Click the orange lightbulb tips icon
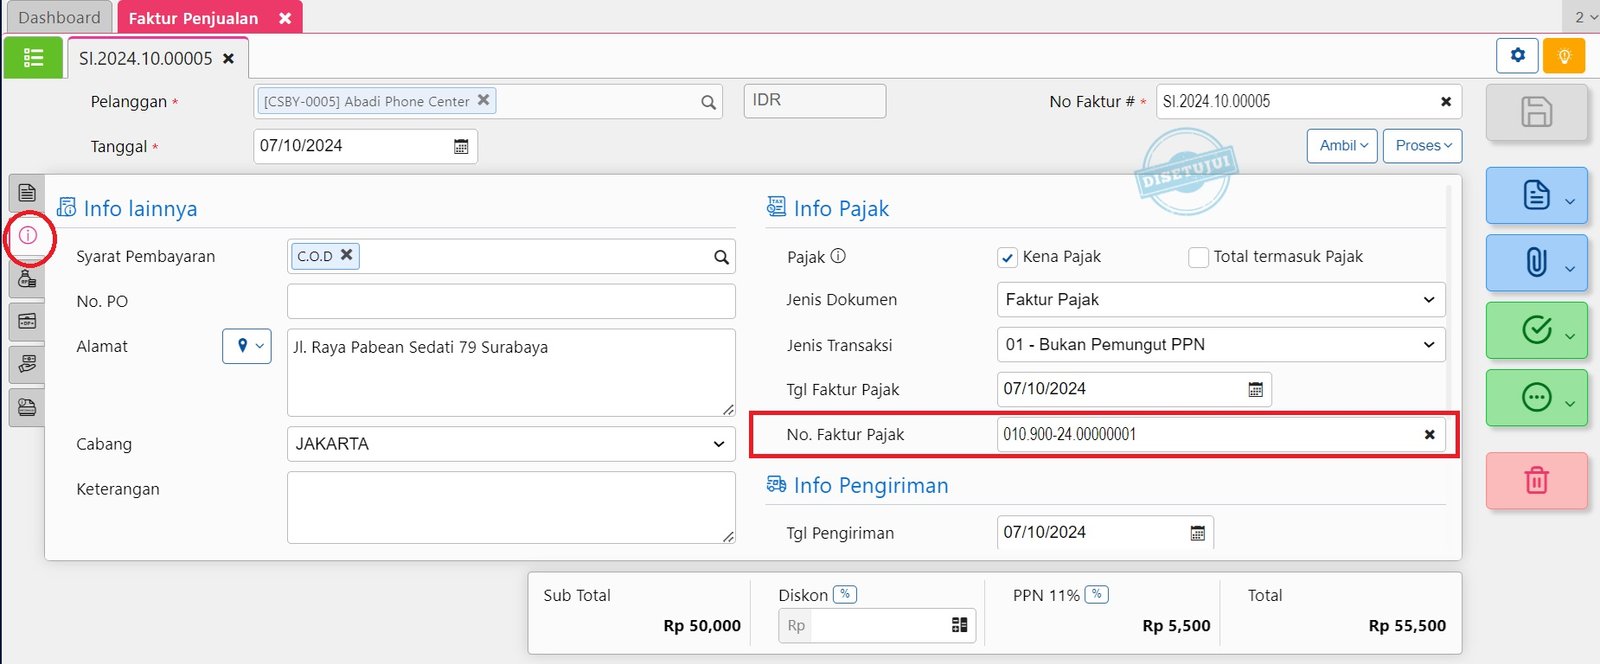 1564,56
